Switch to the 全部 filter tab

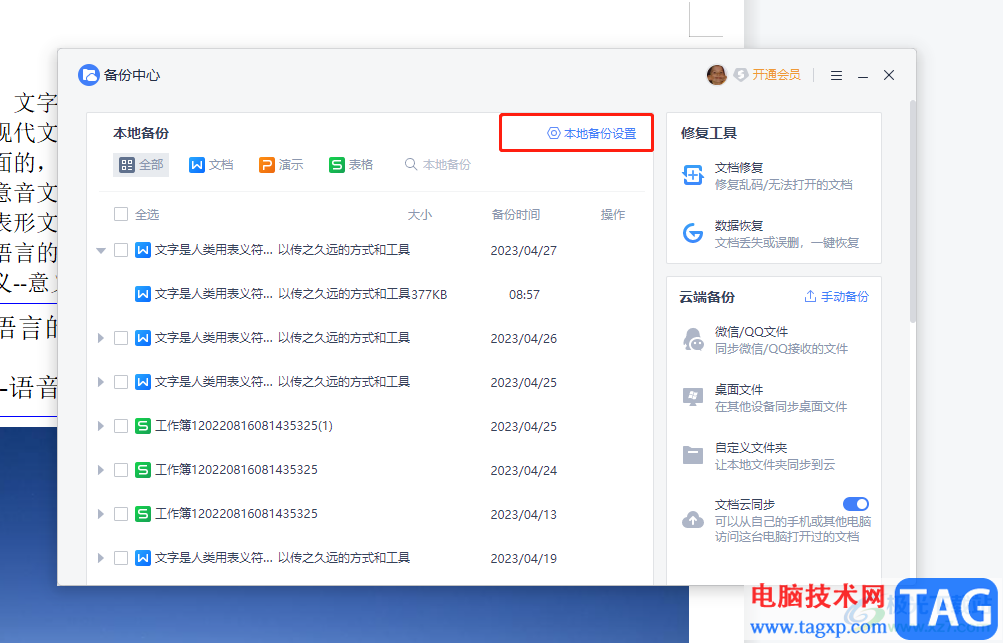tap(141, 164)
